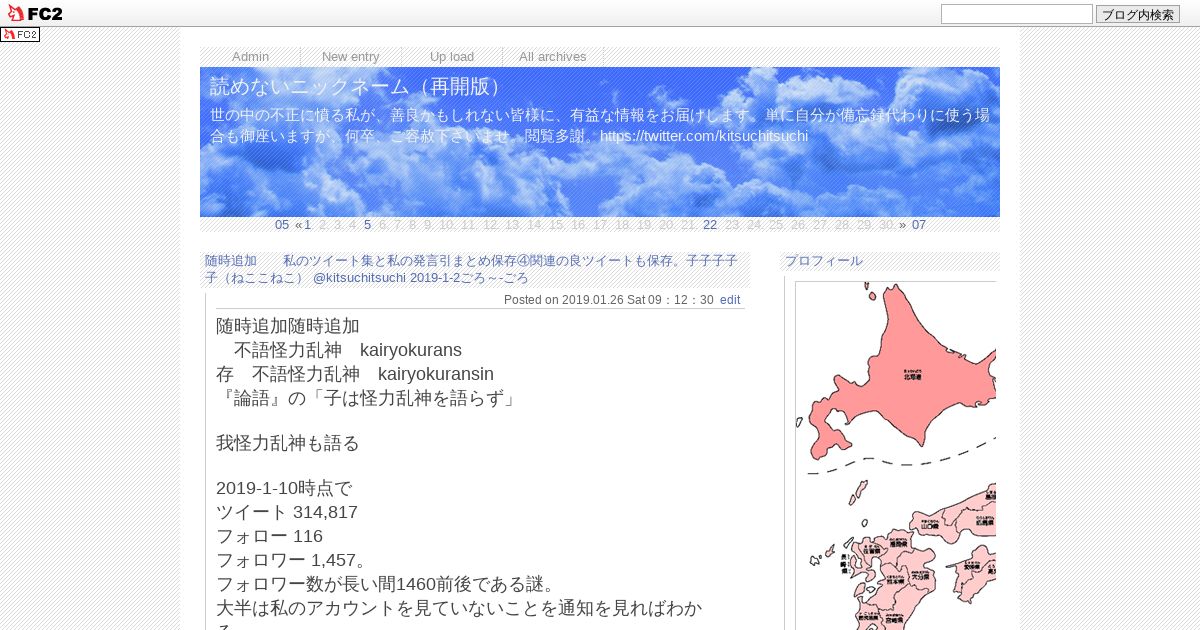Click the twitter.com/kitsuchitsuchi URL in the header
1200x630 pixels.
(704, 136)
